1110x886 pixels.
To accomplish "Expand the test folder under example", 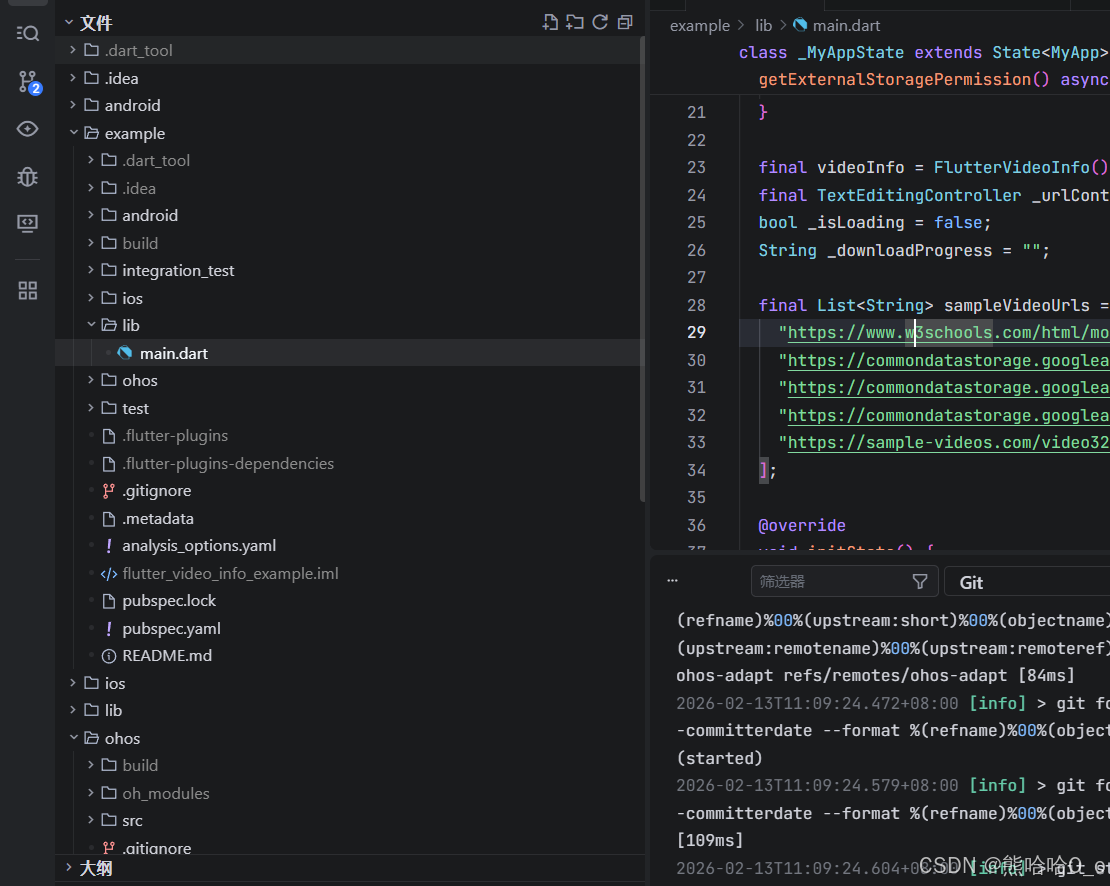I will (91, 408).
